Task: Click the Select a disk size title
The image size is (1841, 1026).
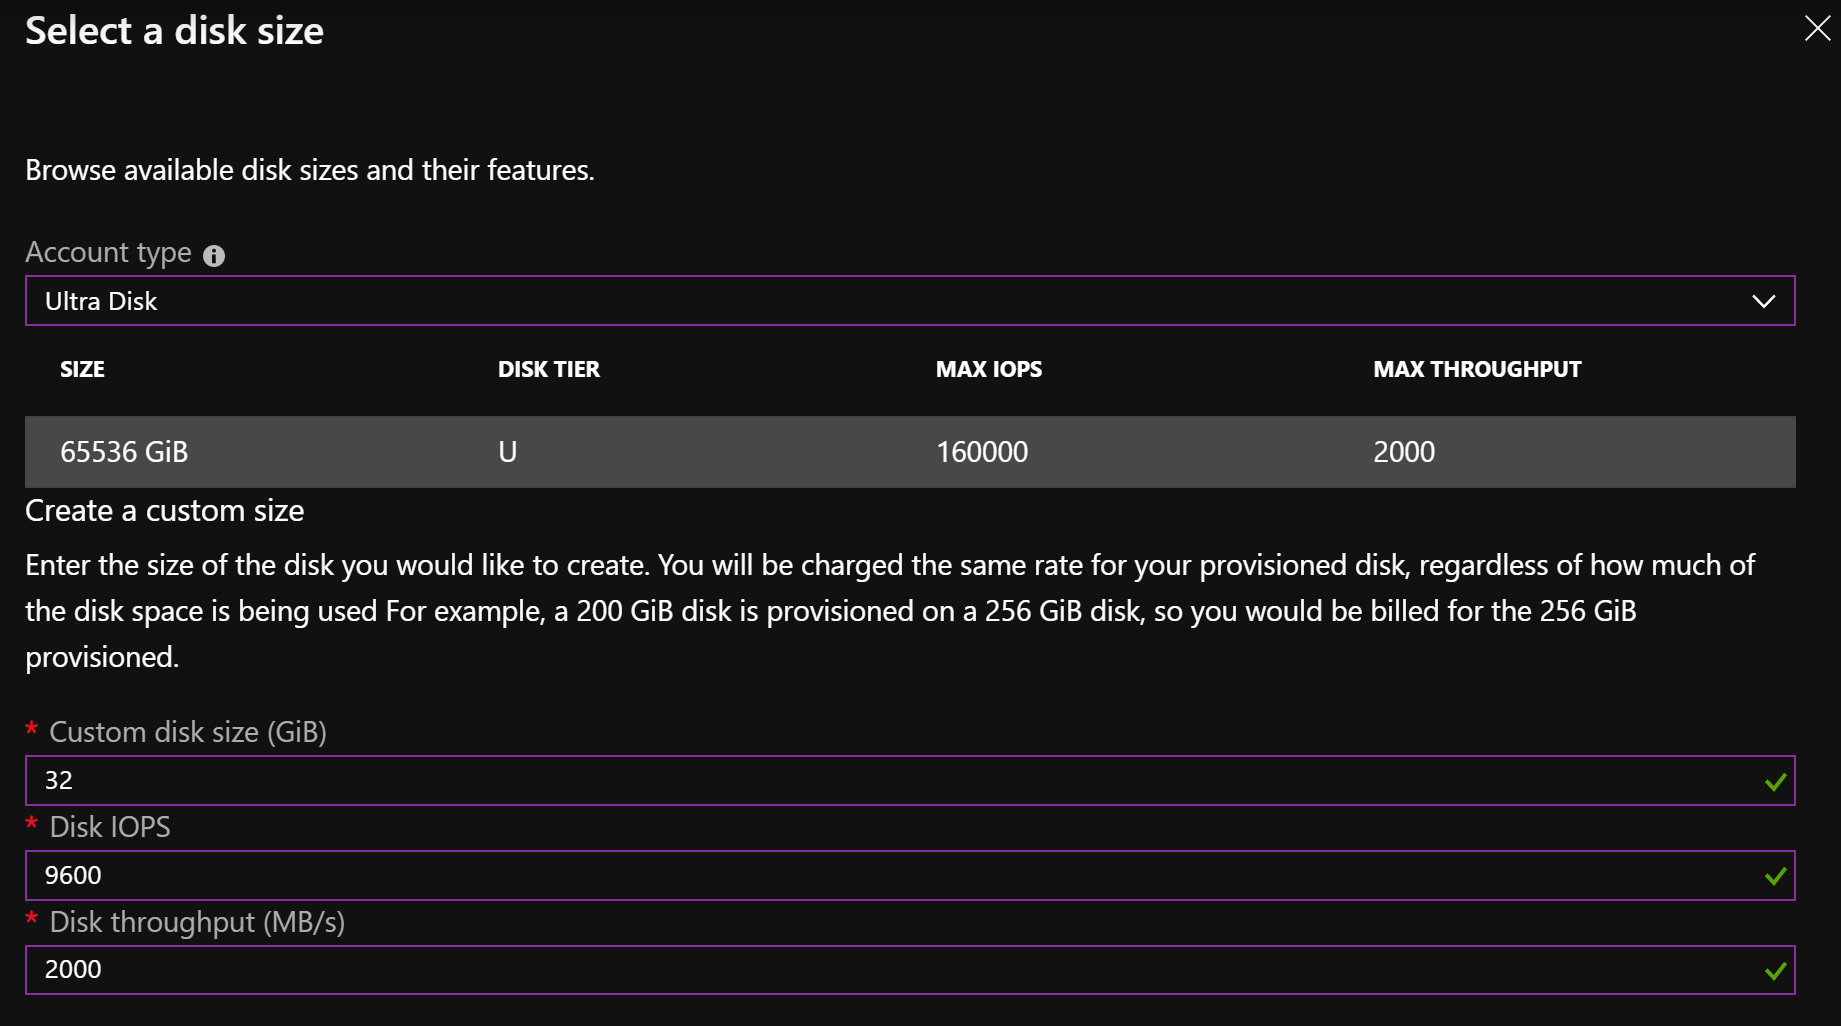Action: [x=174, y=31]
